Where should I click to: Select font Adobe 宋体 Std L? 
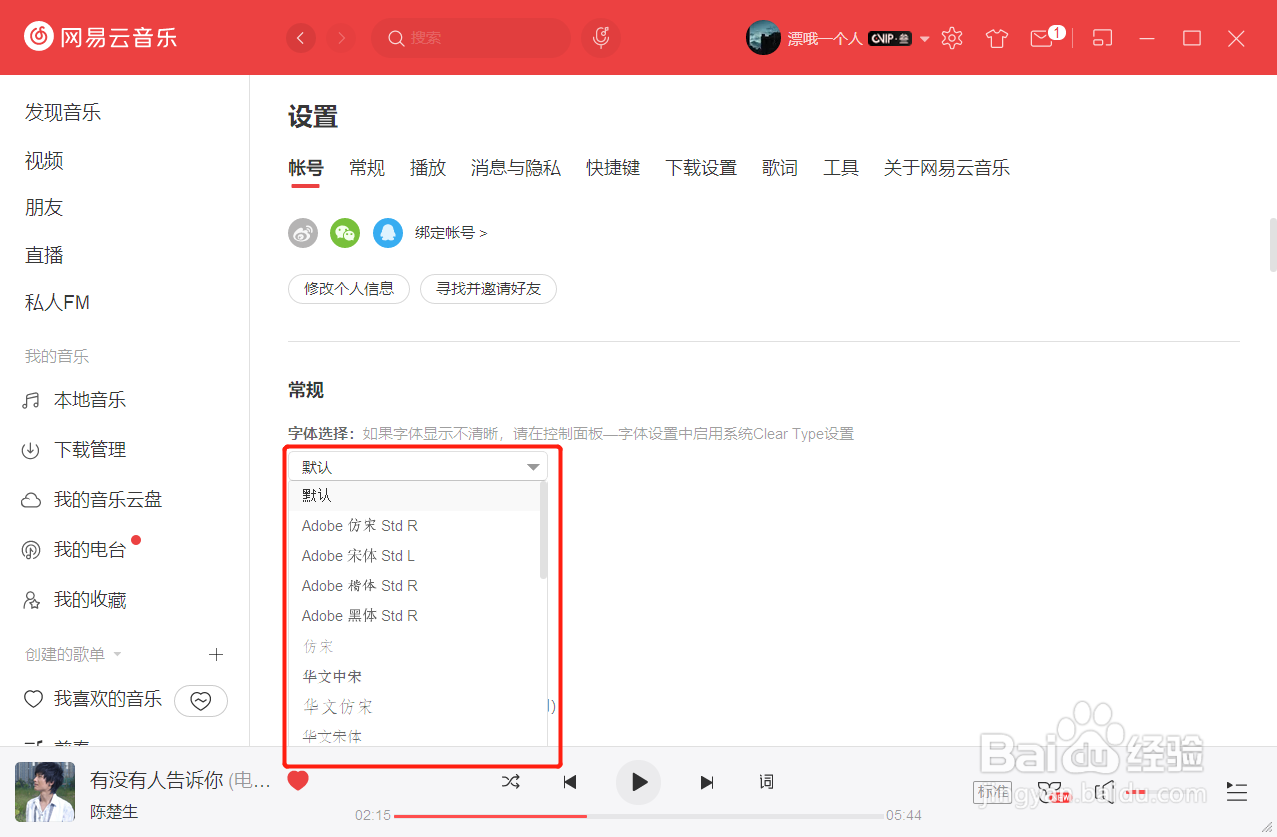coord(414,556)
